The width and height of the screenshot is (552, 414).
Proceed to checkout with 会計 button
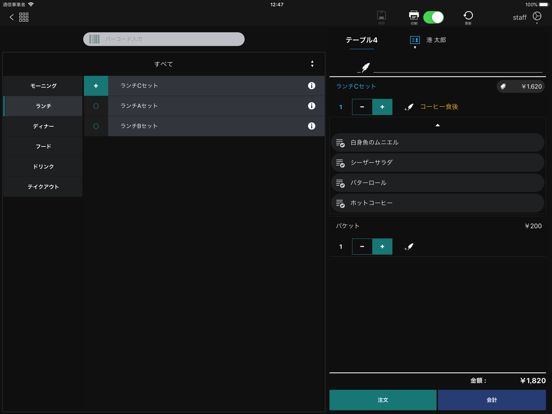click(492, 400)
